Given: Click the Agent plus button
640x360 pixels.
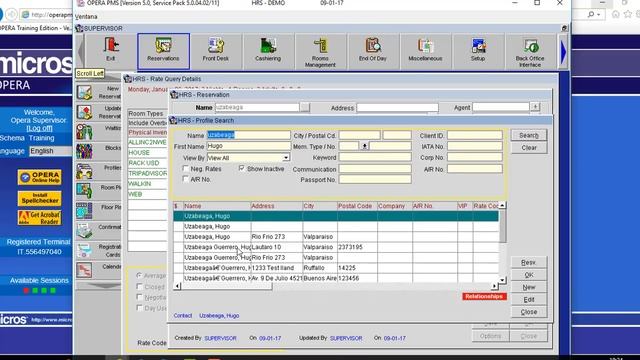Looking at the screenshot, I should click(x=535, y=107).
